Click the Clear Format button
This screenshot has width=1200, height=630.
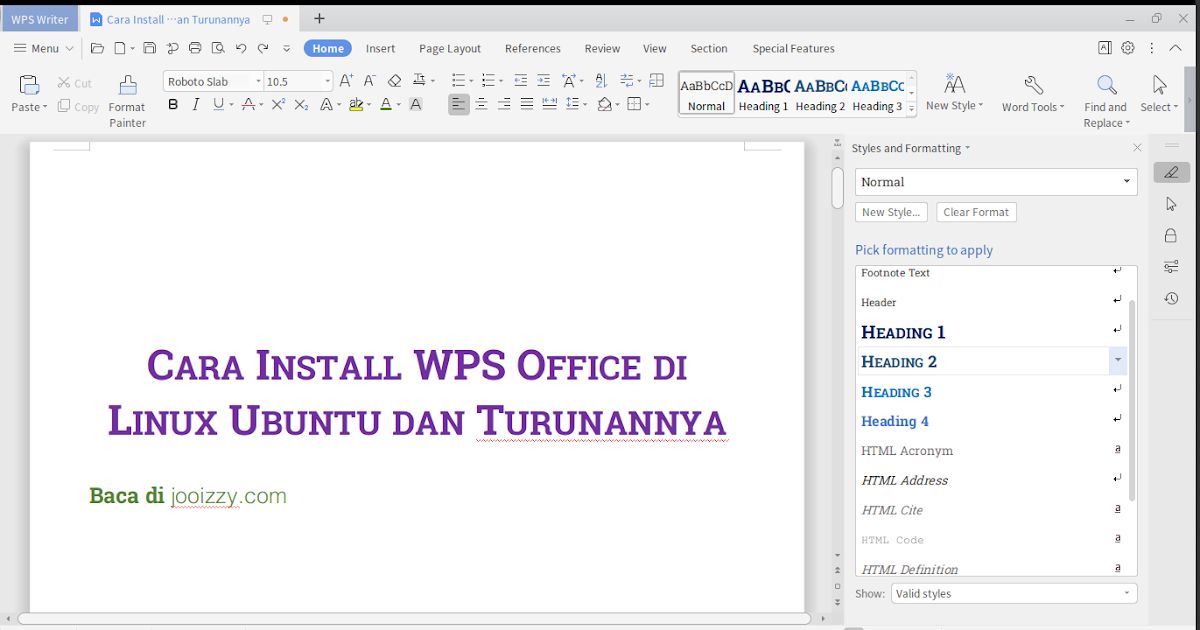pos(976,212)
